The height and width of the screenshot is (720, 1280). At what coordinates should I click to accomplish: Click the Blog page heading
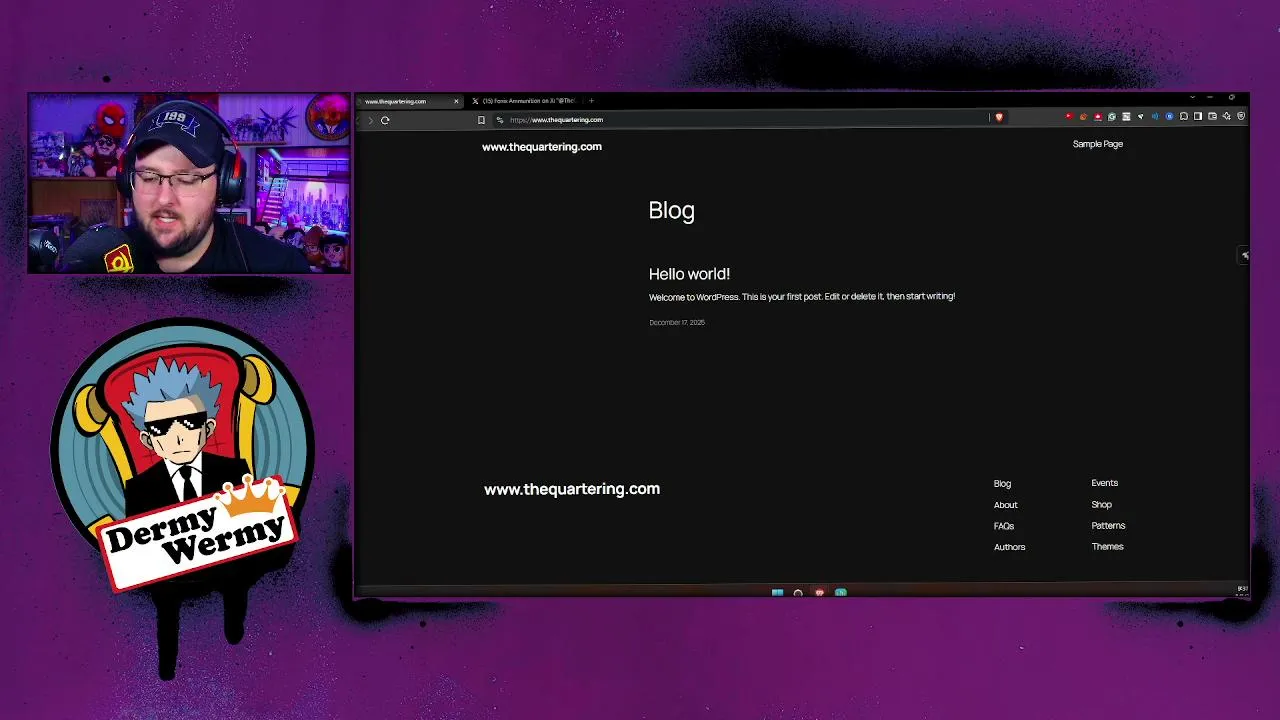click(x=672, y=210)
